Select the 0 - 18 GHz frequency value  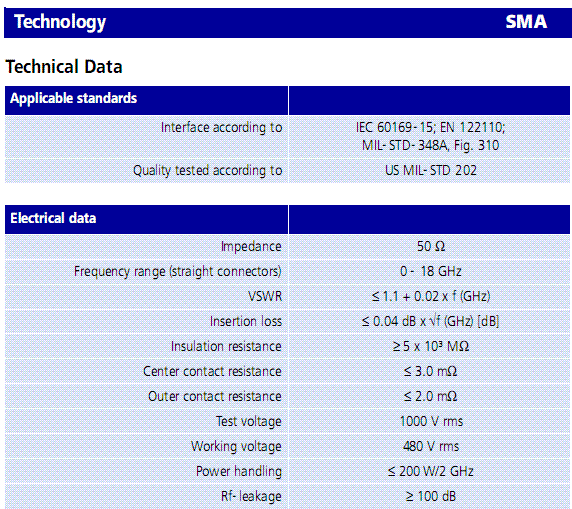[x=430, y=271]
